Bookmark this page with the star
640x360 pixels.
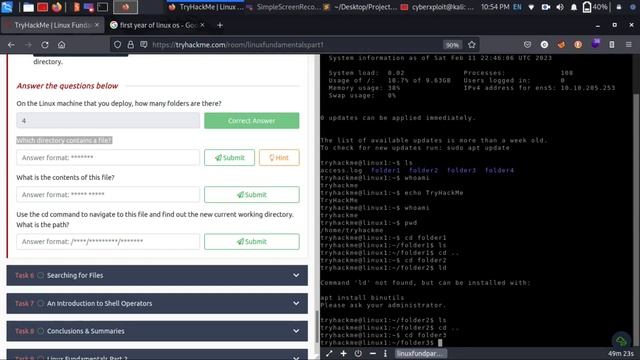point(472,45)
